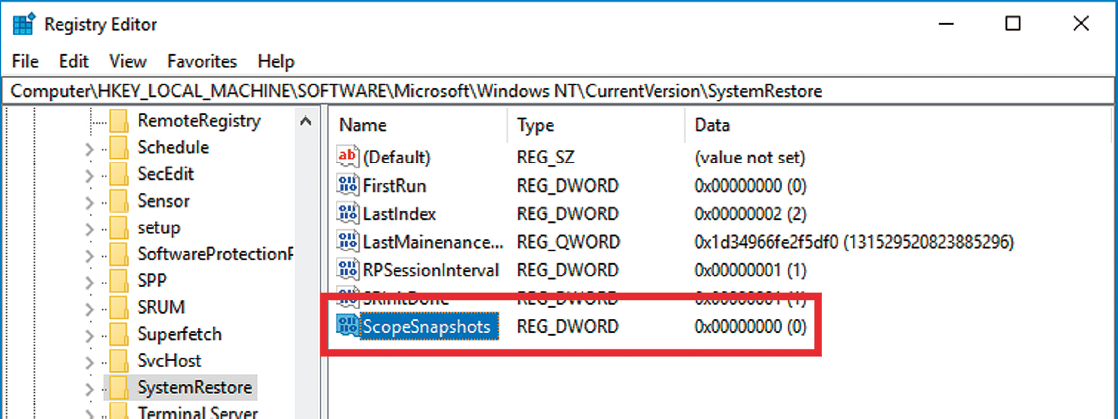The height and width of the screenshot is (419, 1118).
Task: Click the (Default) string value icon
Action: point(348,157)
